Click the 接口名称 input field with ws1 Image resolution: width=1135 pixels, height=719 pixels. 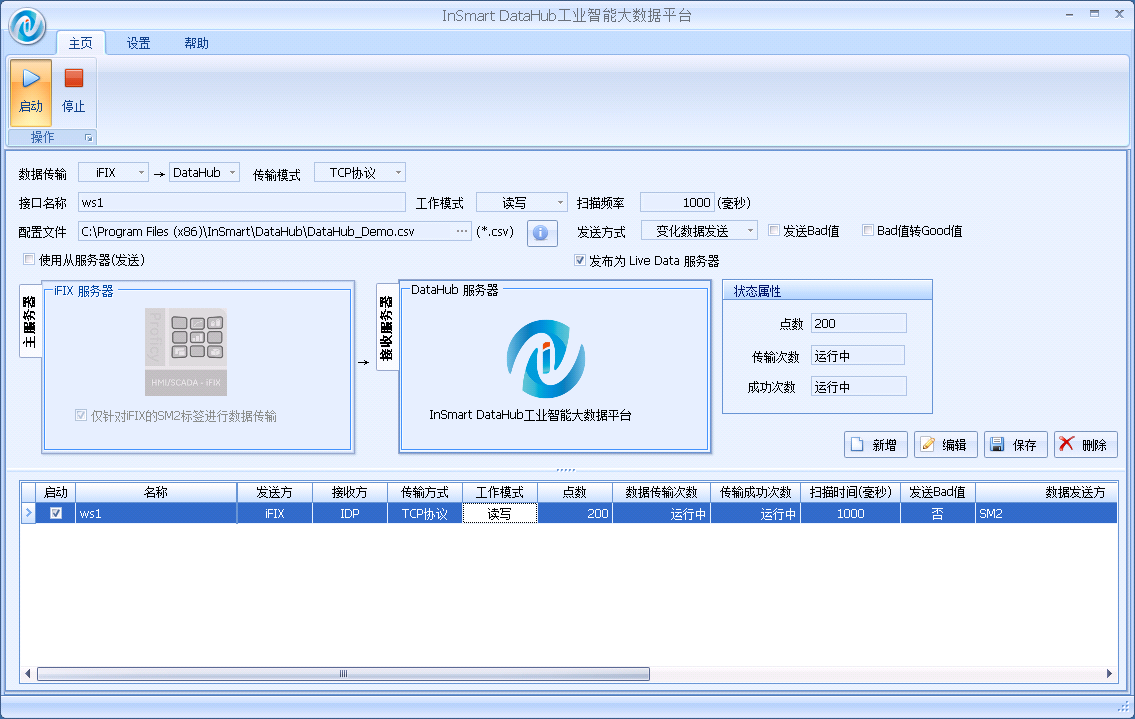242,203
